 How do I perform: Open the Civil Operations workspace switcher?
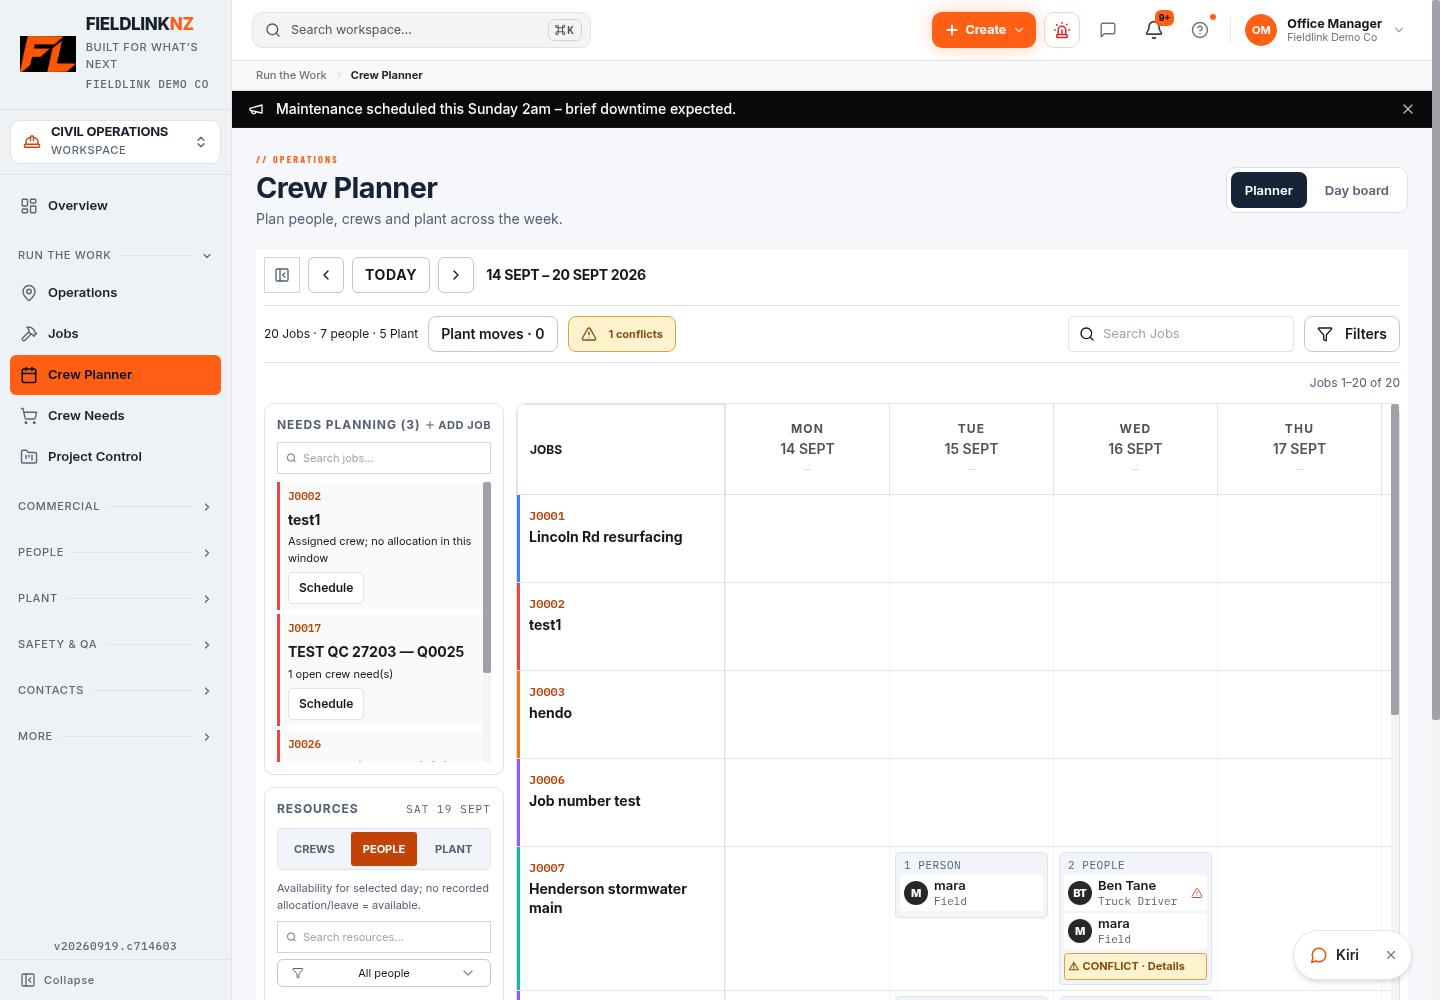(x=115, y=141)
